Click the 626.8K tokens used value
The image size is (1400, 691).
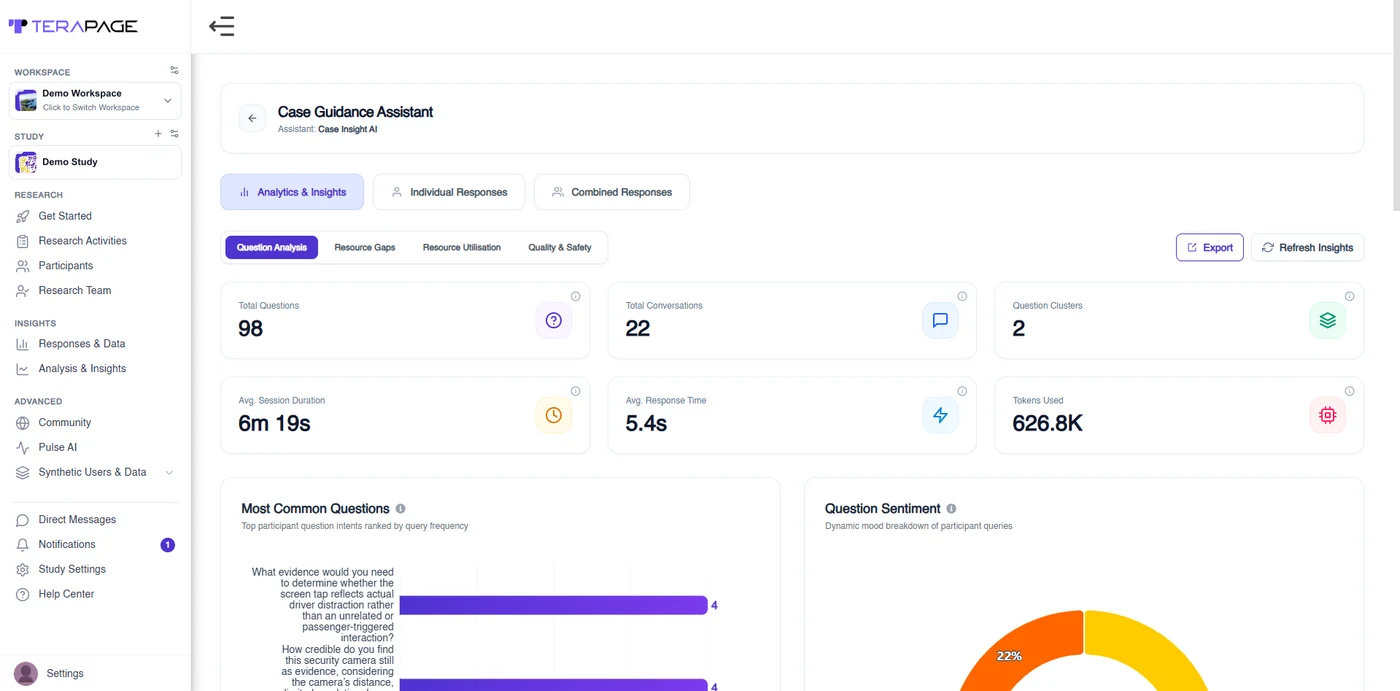[x=1047, y=424]
